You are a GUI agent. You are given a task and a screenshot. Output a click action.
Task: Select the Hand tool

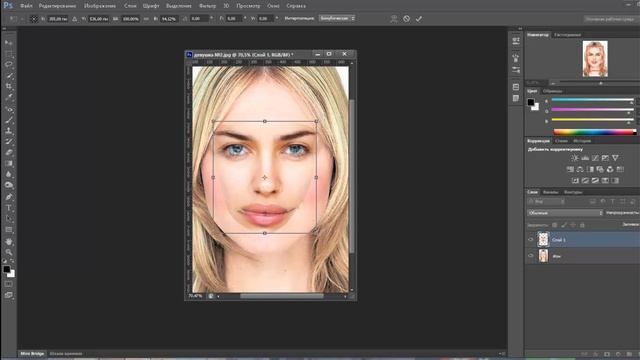(9, 242)
